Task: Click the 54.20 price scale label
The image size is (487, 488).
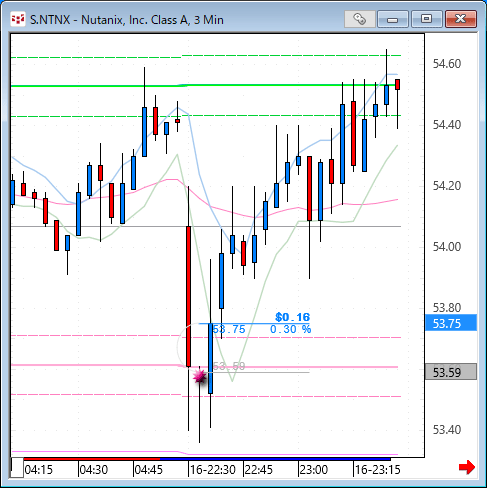Action: pyautogui.click(x=447, y=186)
